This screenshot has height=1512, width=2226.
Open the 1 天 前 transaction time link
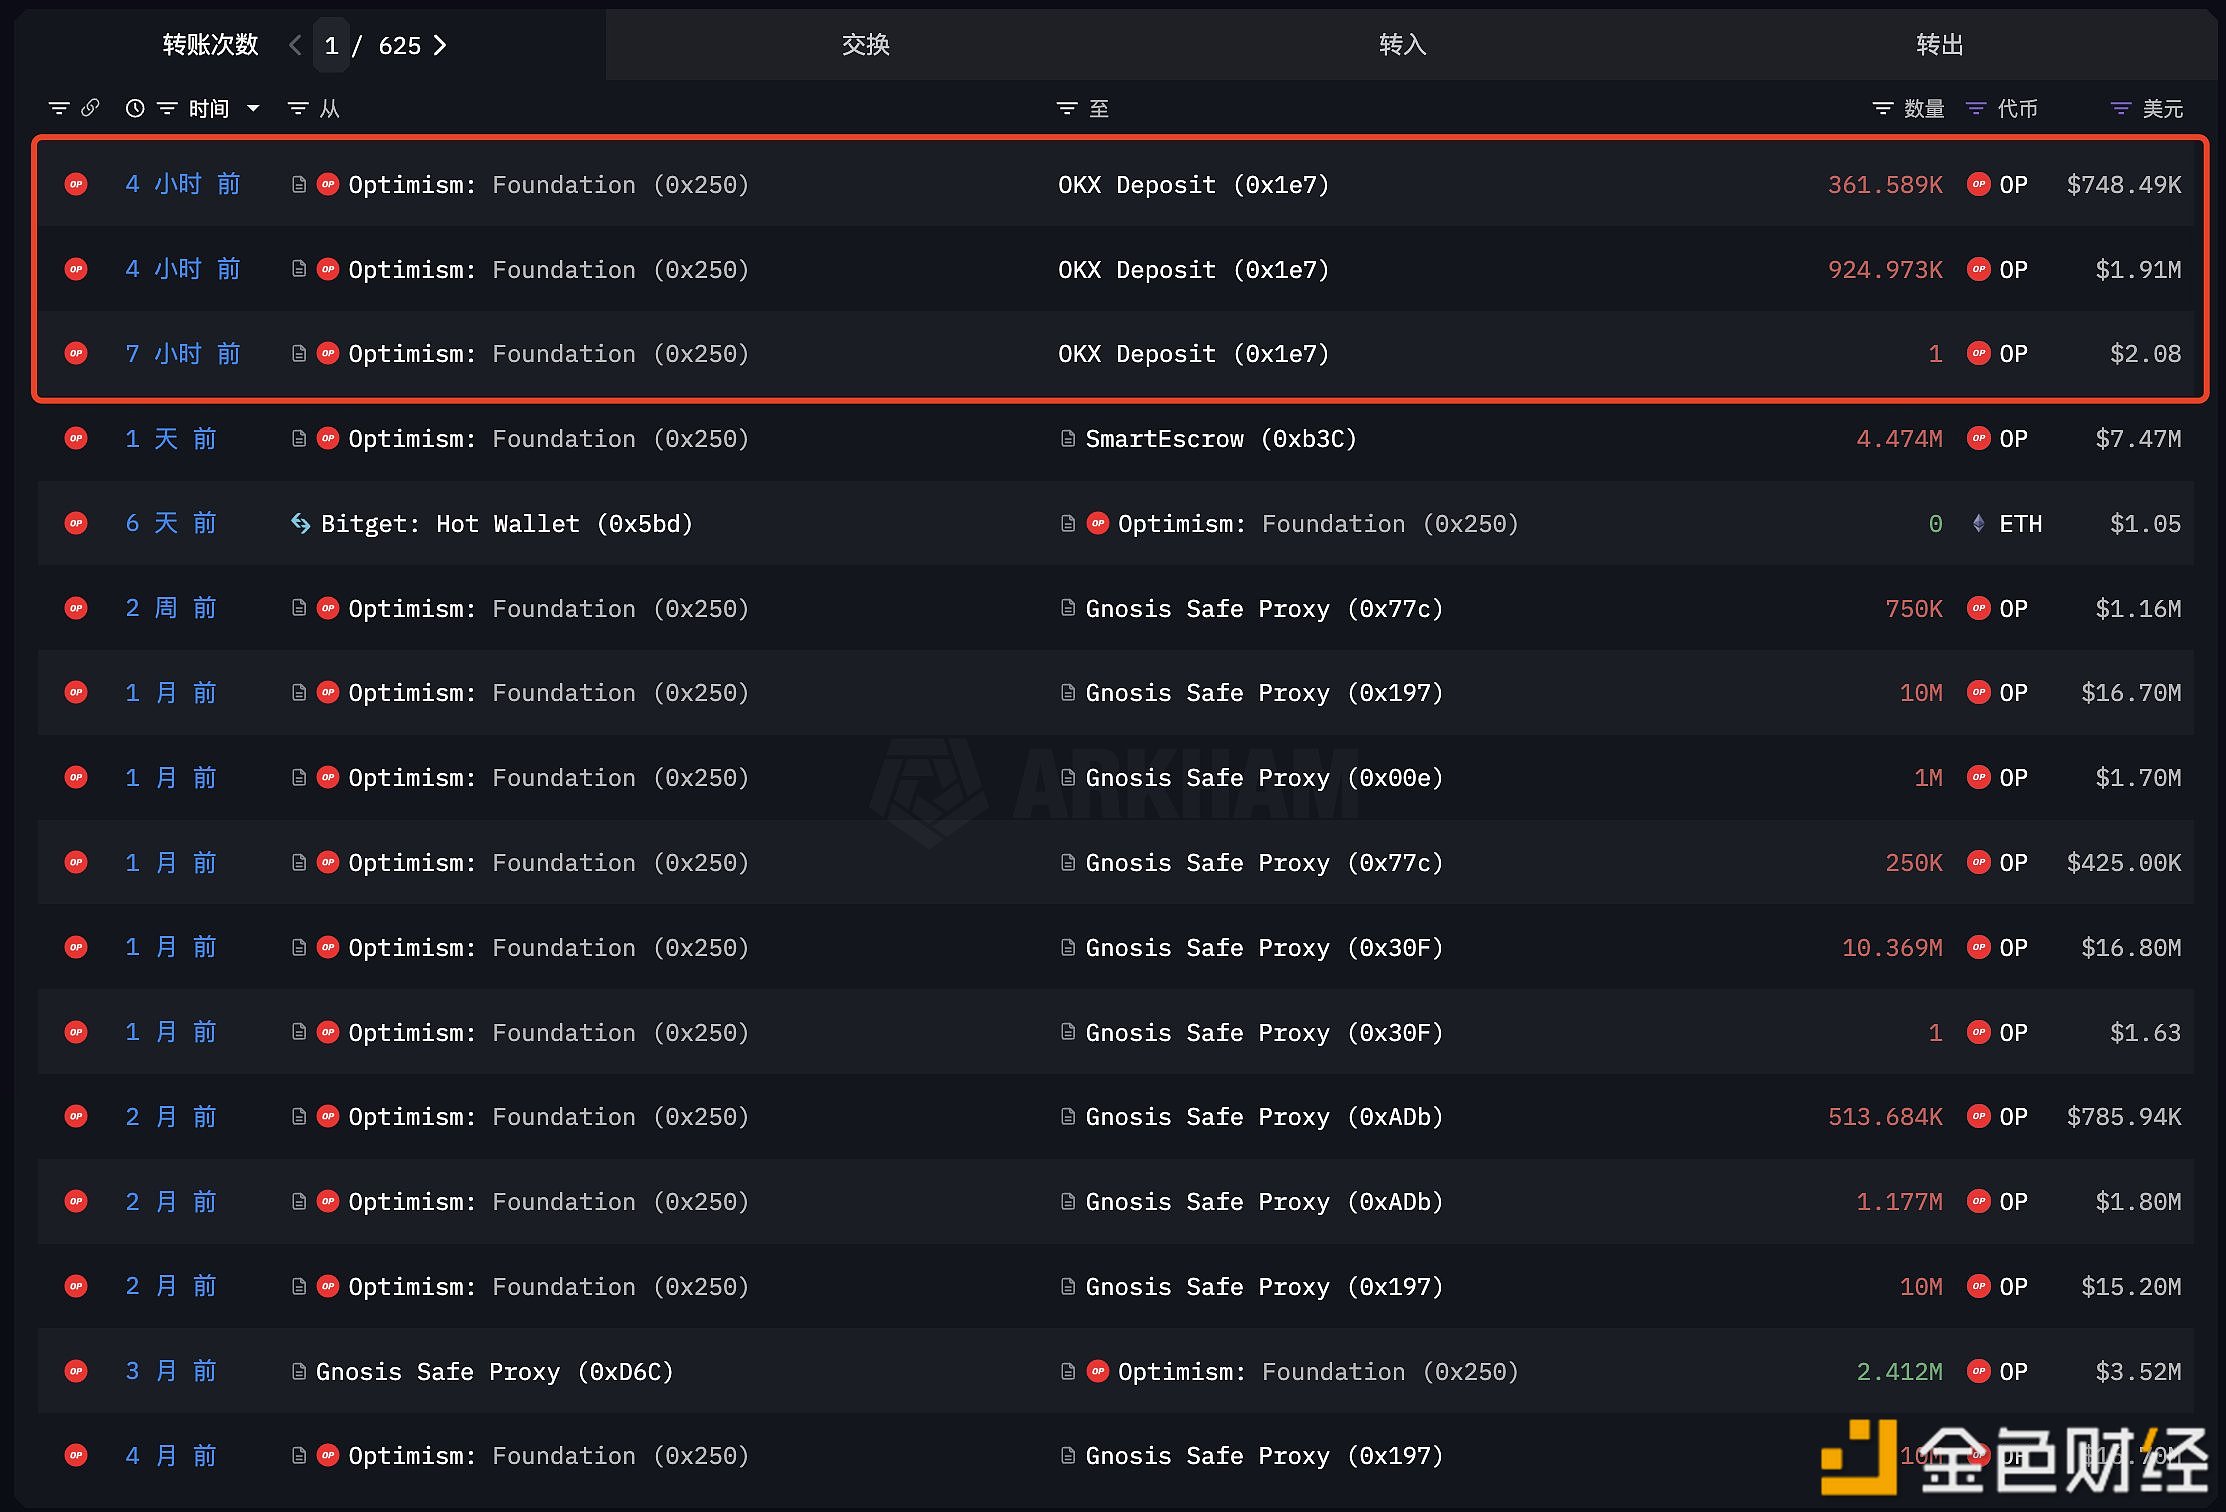pyautogui.click(x=171, y=438)
